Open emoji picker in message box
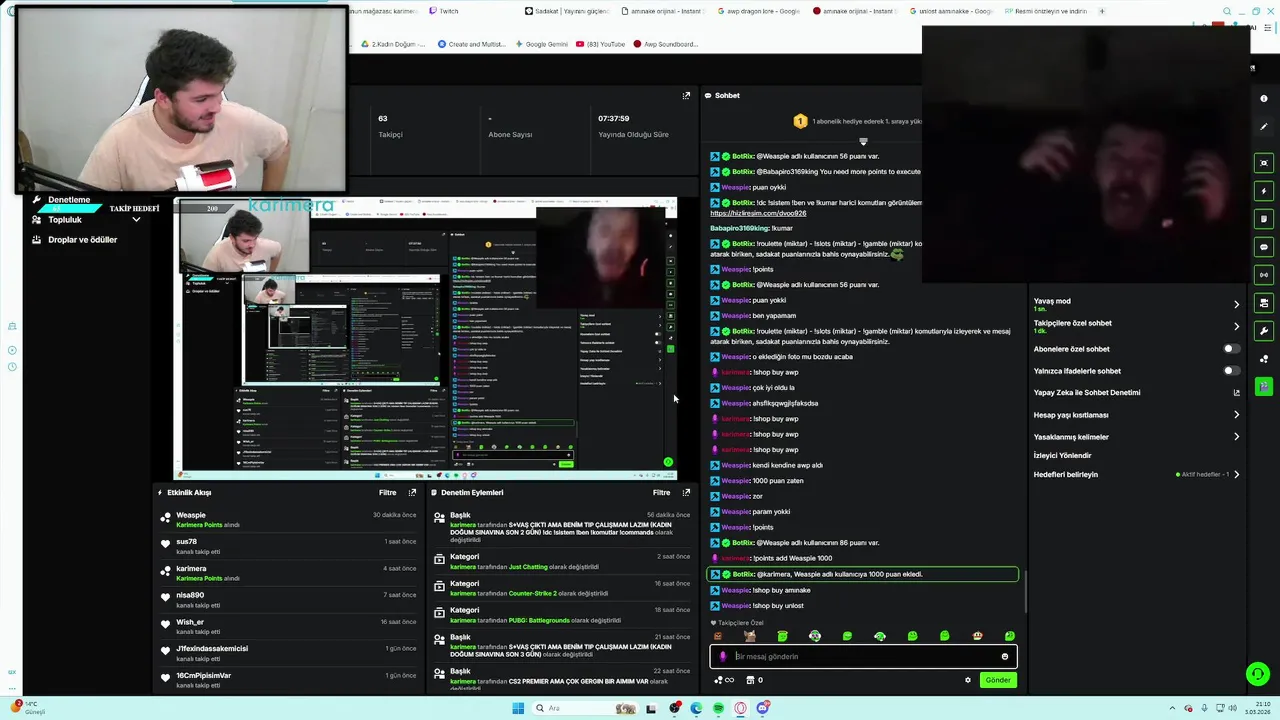Image resolution: width=1280 pixels, height=720 pixels. (x=1005, y=657)
